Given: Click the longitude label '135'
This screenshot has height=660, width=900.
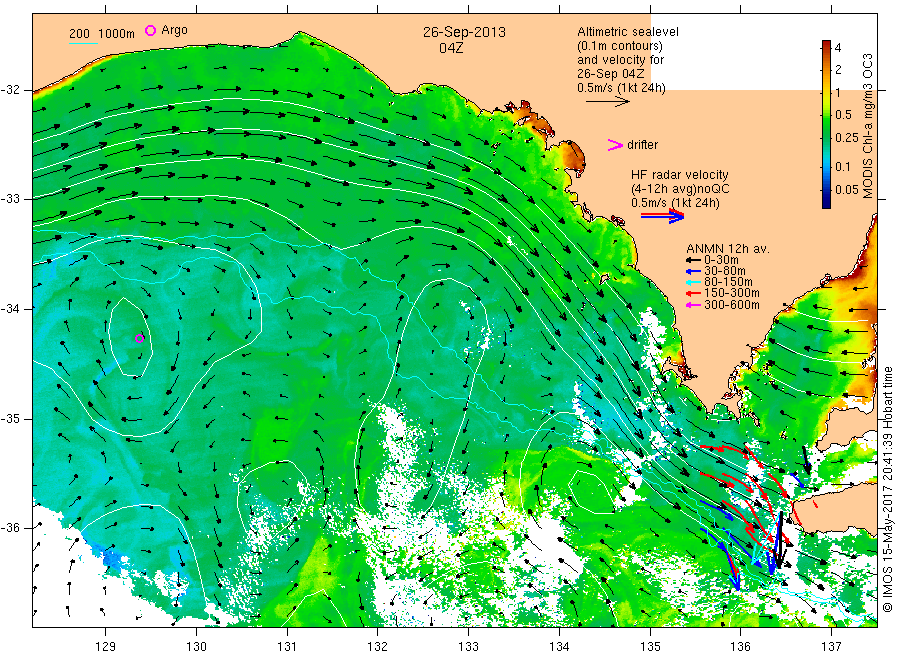Looking at the screenshot, I should click(x=650, y=647).
